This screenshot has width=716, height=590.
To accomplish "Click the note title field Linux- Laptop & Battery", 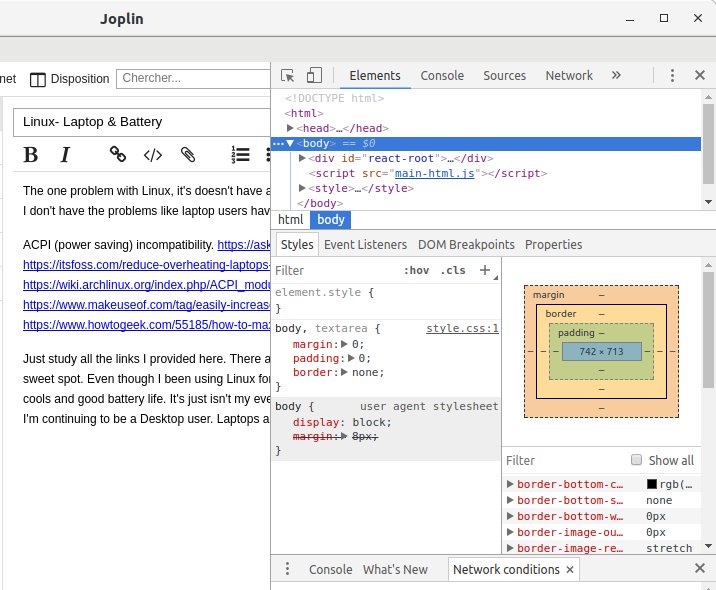I will (x=142, y=122).
